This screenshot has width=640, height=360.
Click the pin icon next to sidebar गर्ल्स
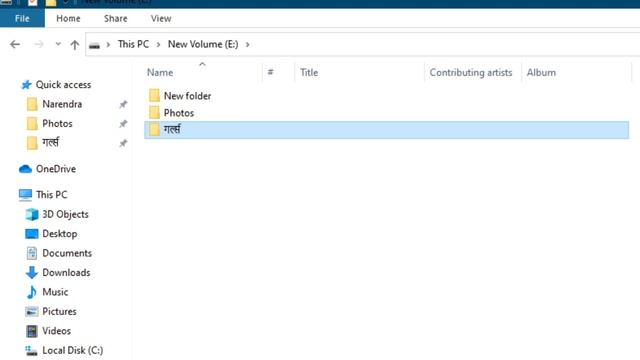(x=123, y=143)
